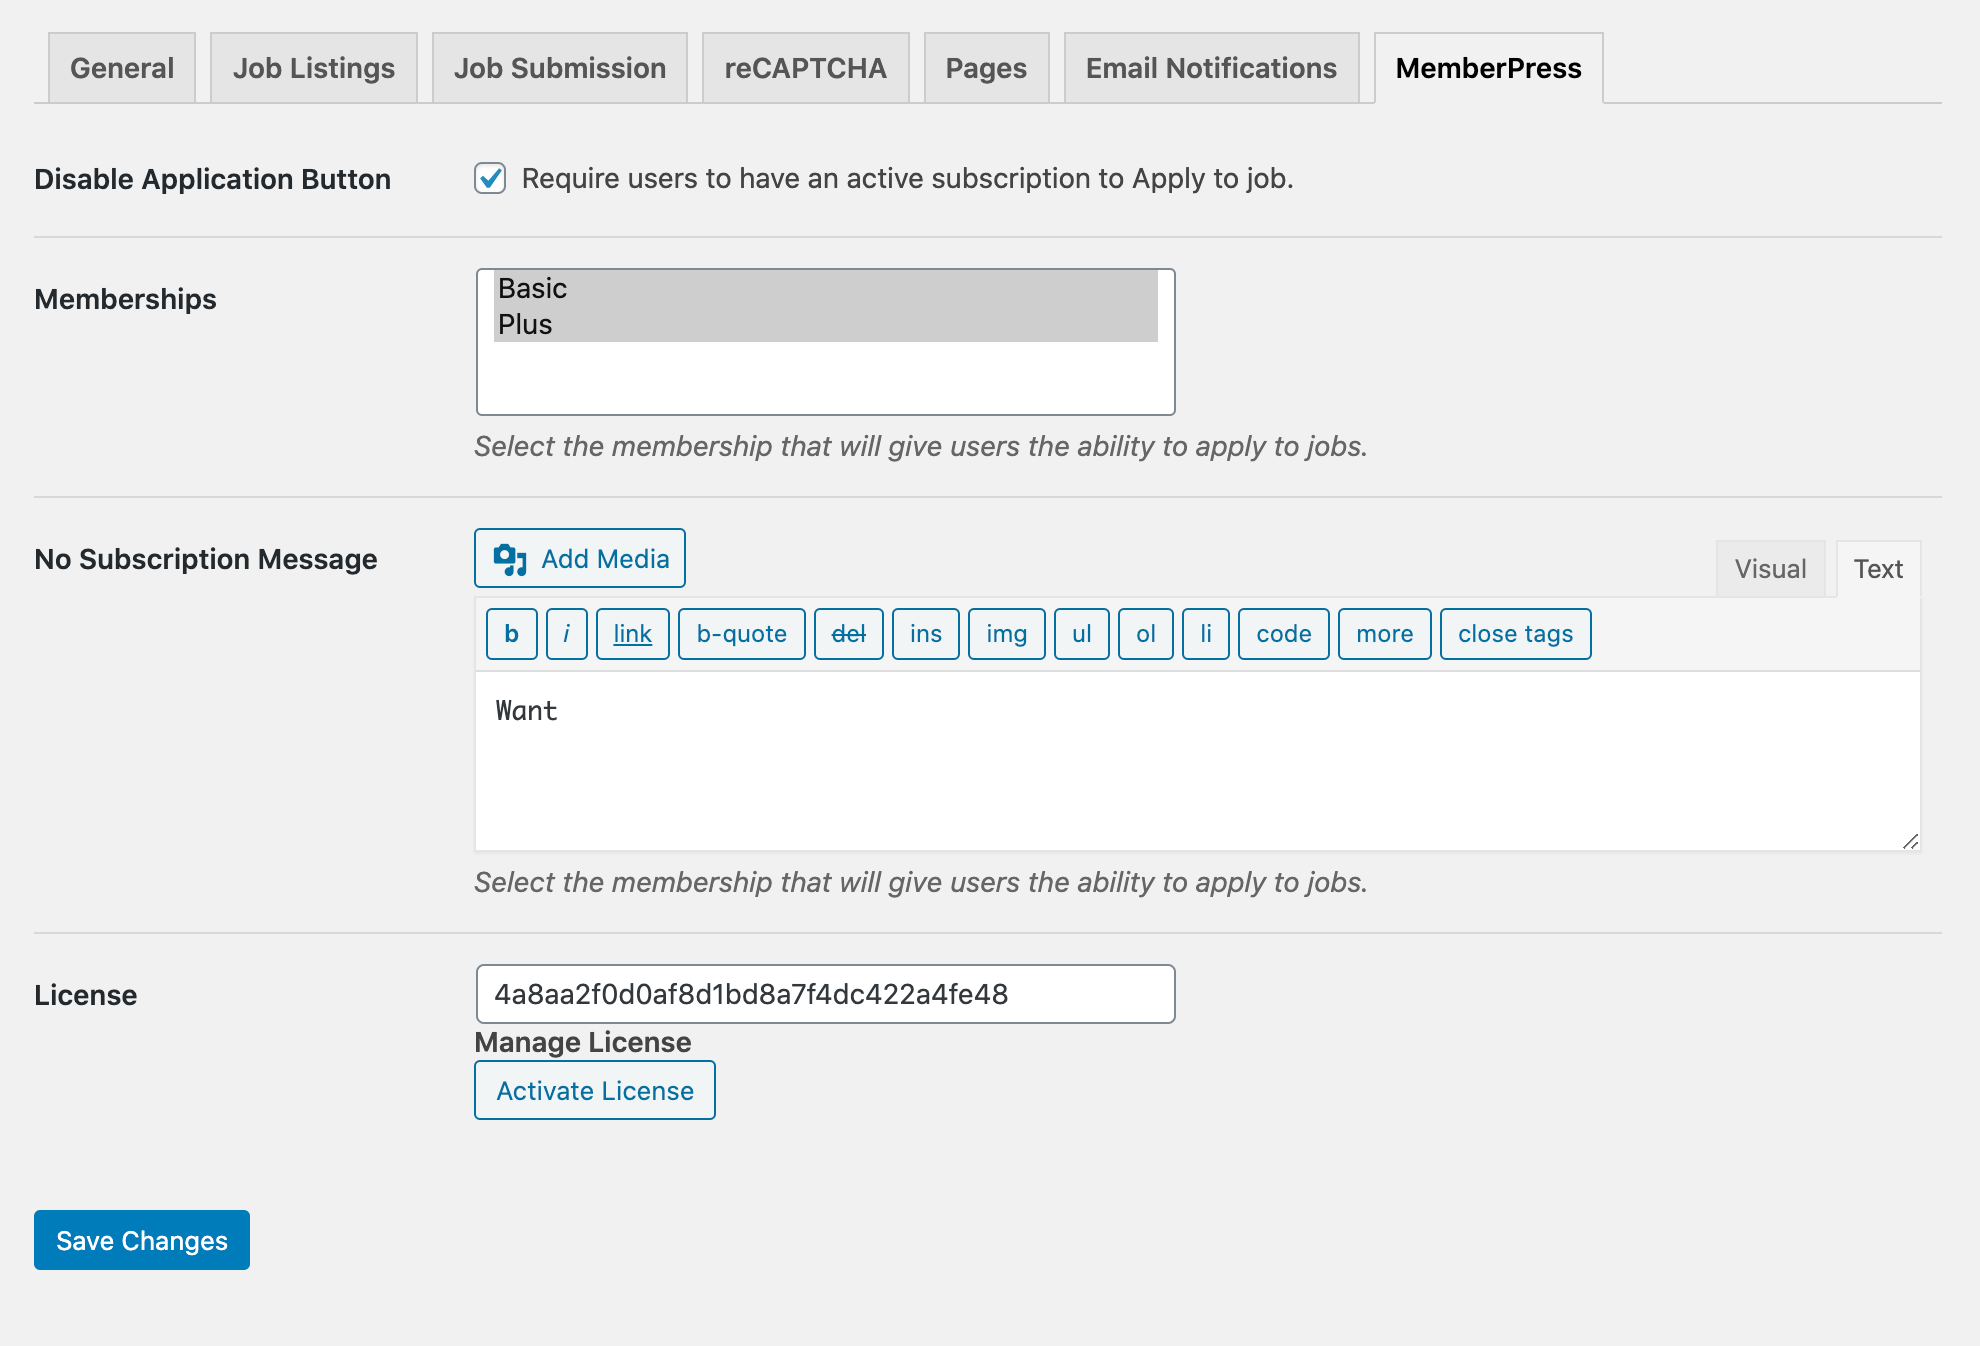Click the textarea resize handle corner
This screenshot has width=1980, height=1346.
coord(1910,841)
